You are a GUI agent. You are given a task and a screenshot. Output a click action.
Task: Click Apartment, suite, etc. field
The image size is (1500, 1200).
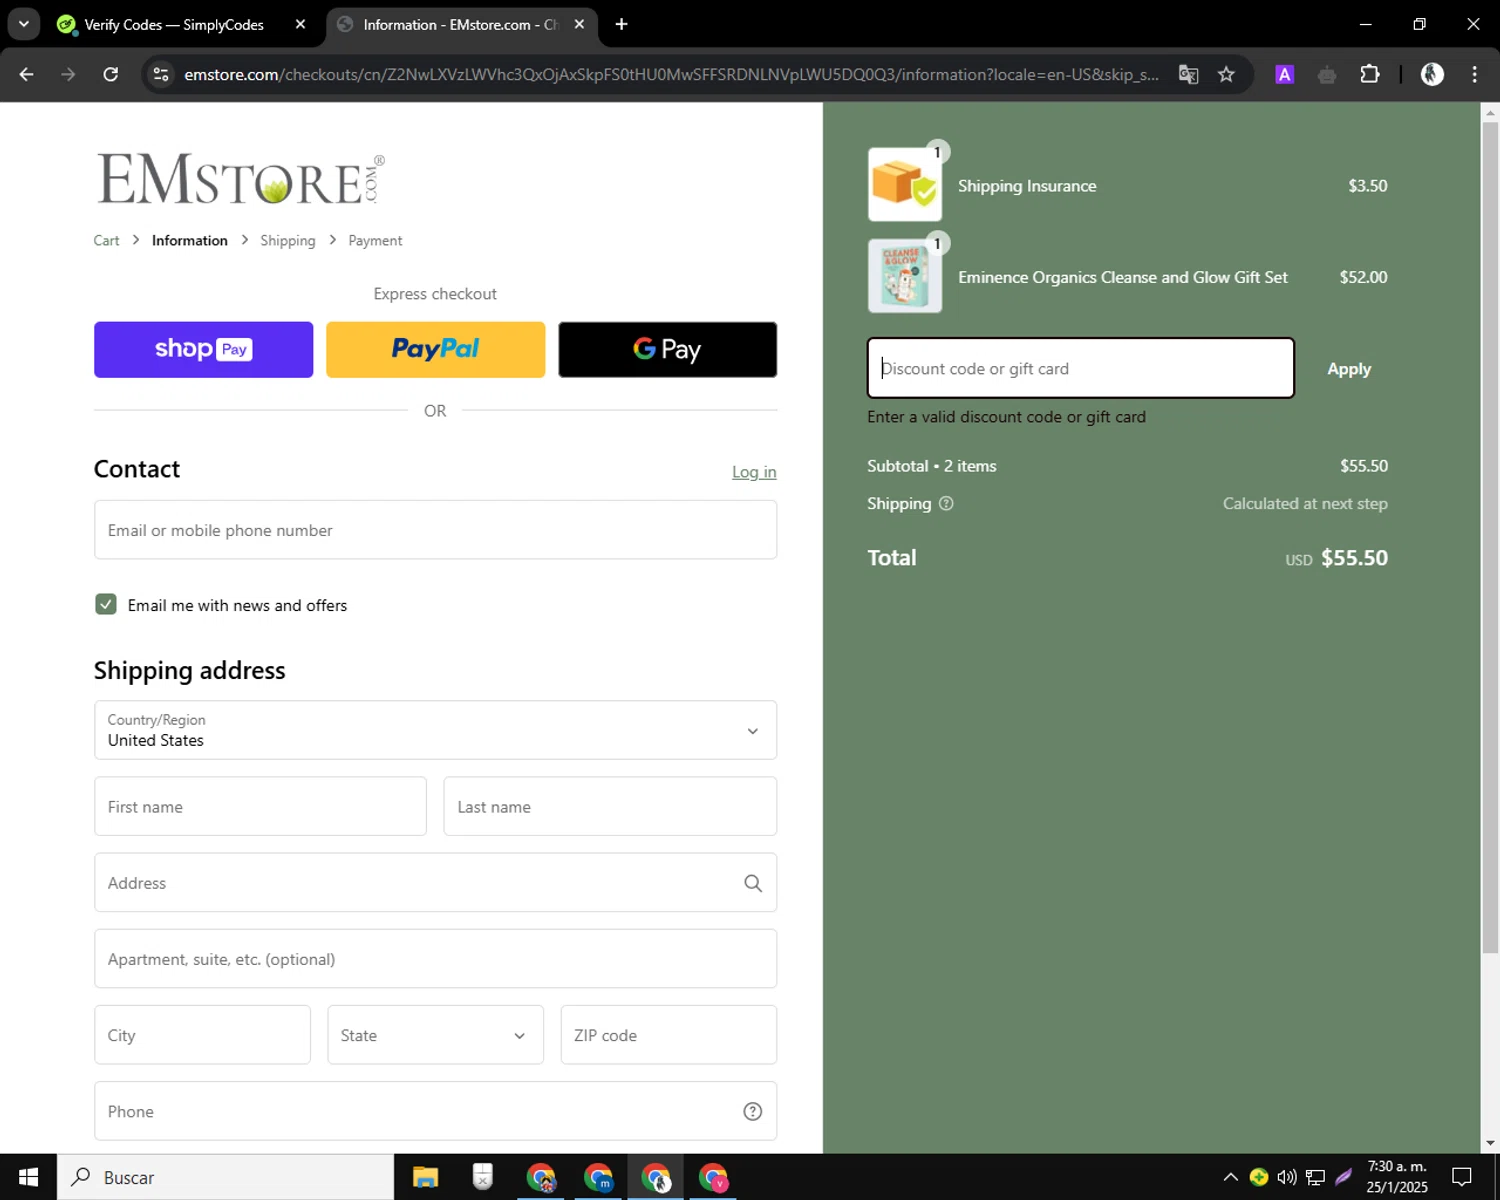click(x=435, y=959)
